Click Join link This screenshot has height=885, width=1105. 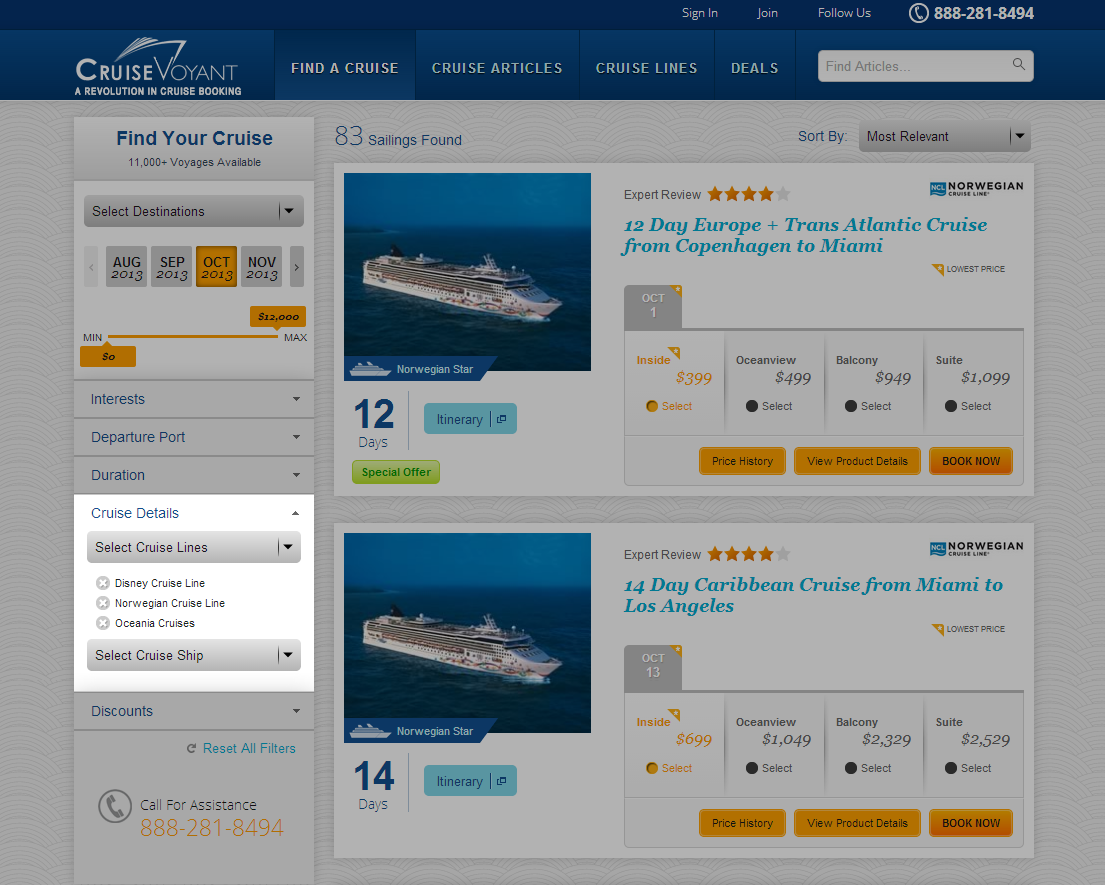[767, 13]
